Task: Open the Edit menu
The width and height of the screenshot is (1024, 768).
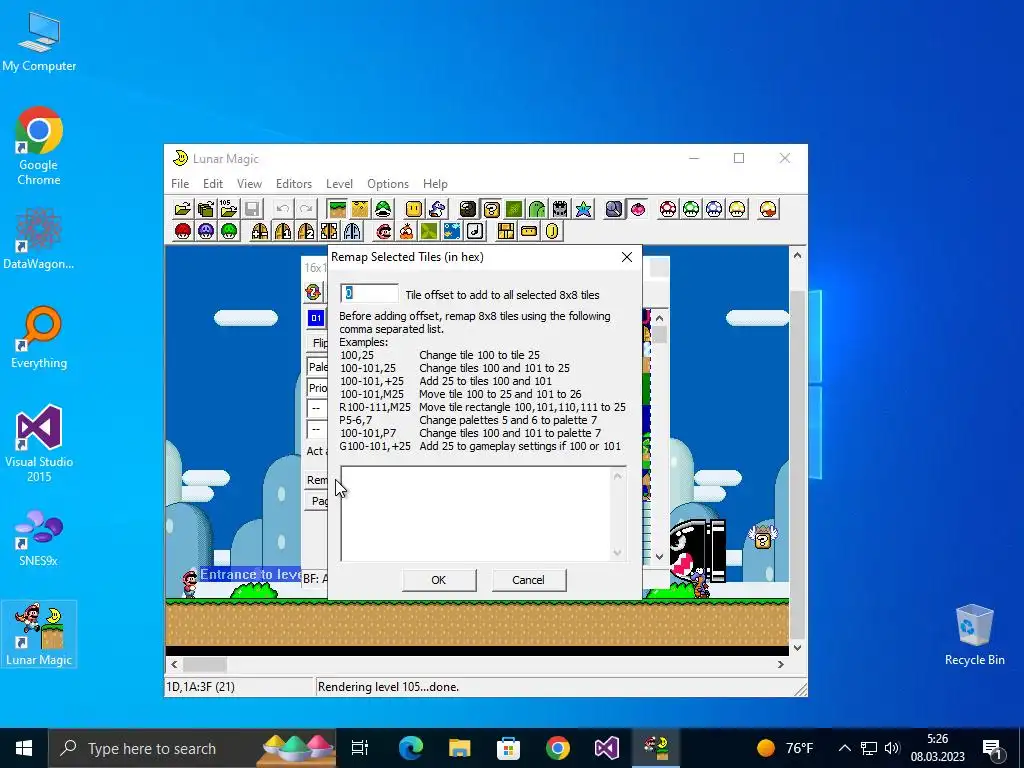Action: (213, 184)
